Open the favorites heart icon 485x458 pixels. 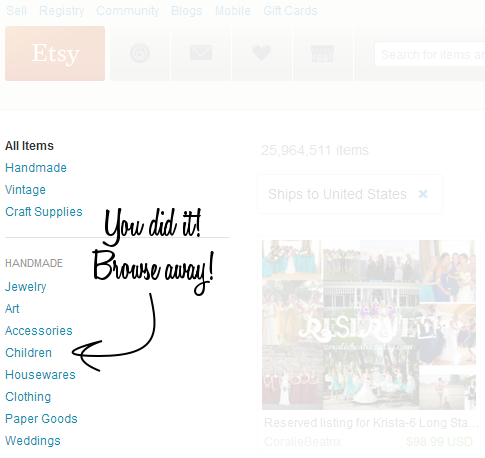pyautogui.click(x=262, y=53)
